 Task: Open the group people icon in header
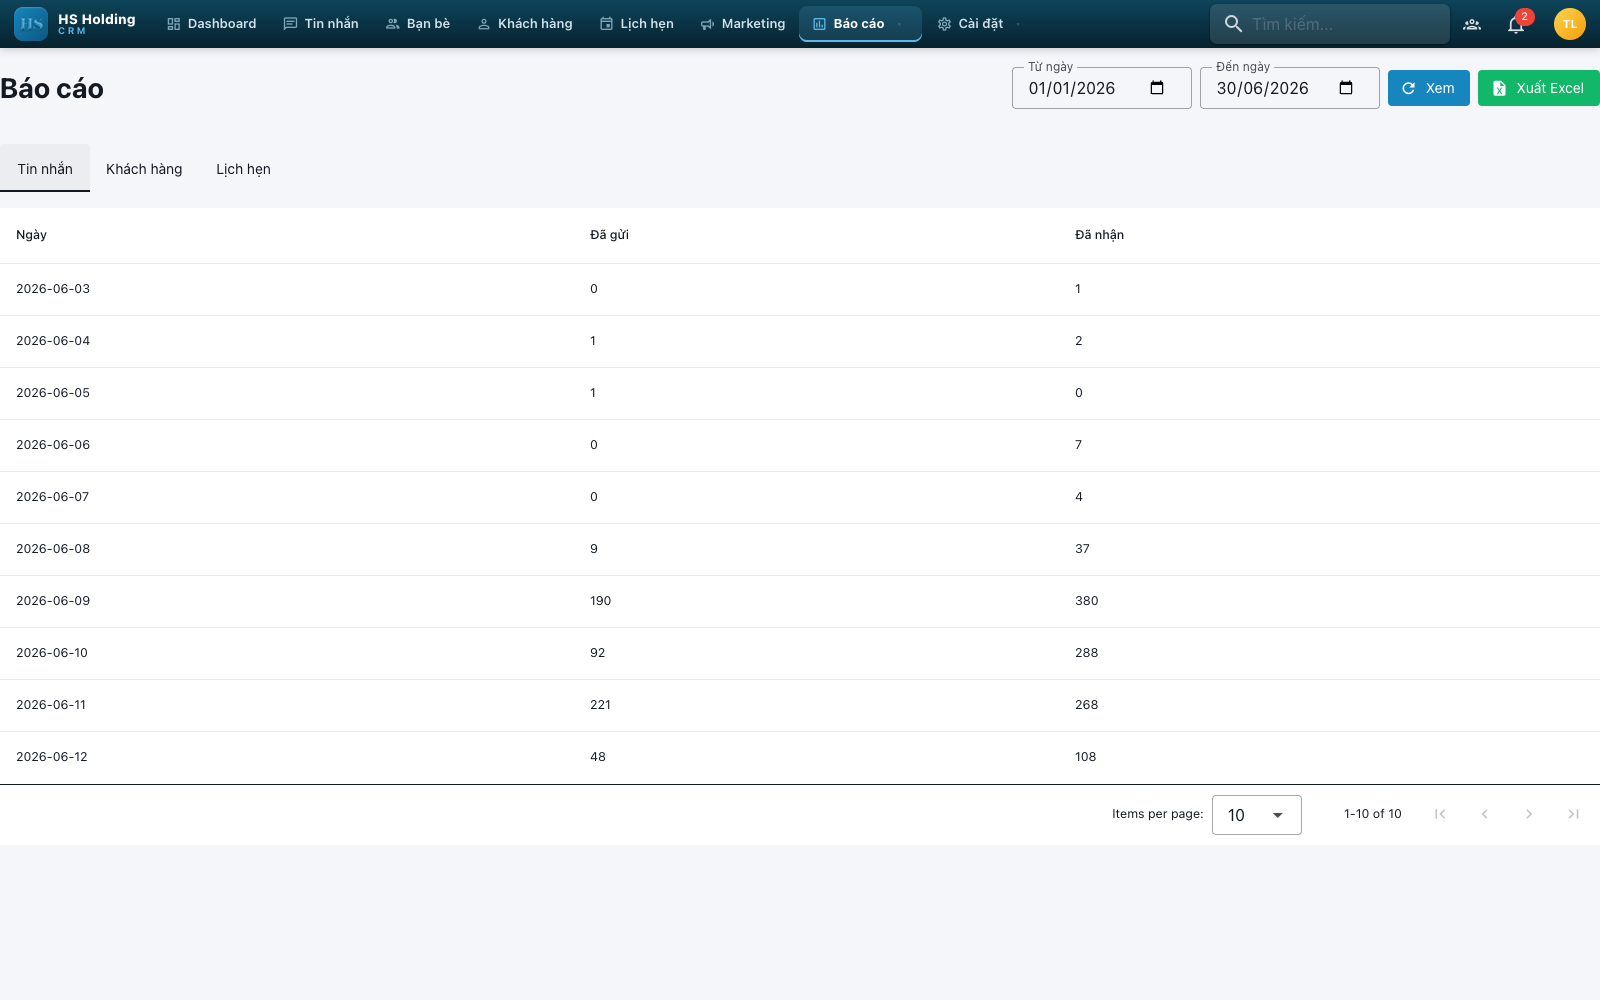1472,24
